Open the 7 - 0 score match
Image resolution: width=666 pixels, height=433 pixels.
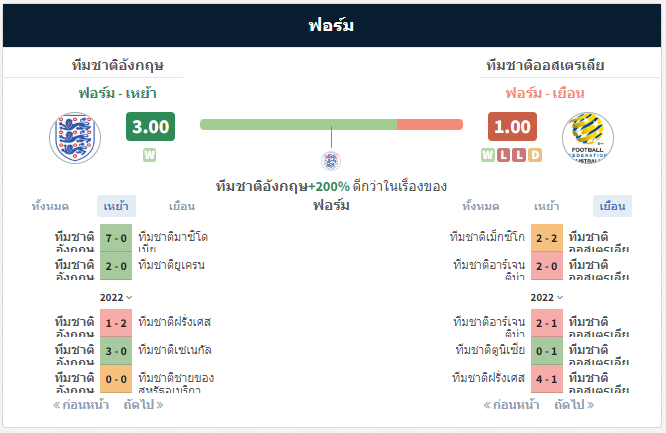click(116, 238)
